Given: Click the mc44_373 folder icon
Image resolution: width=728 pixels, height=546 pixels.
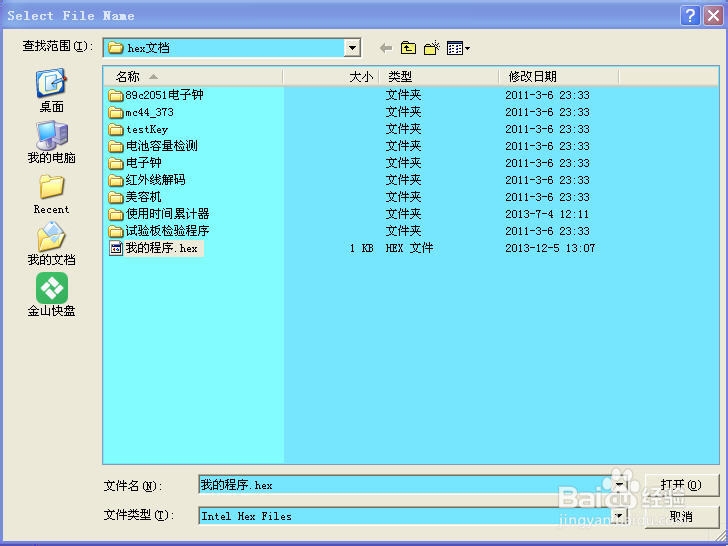Looking at the screenshot, I should point(116,113).
